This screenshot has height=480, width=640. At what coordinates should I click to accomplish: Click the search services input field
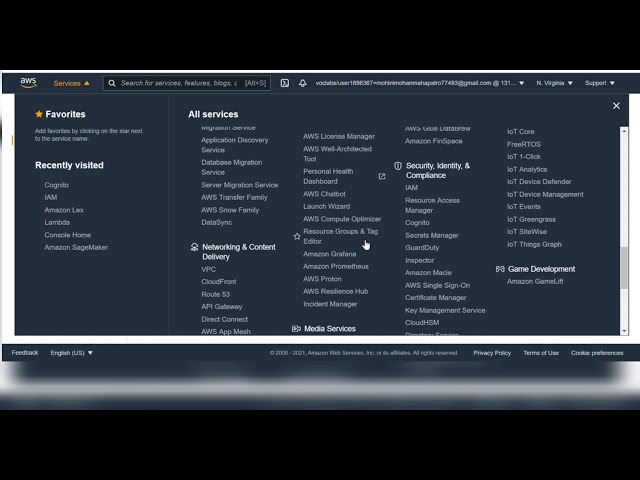click(x=186, y=83)
